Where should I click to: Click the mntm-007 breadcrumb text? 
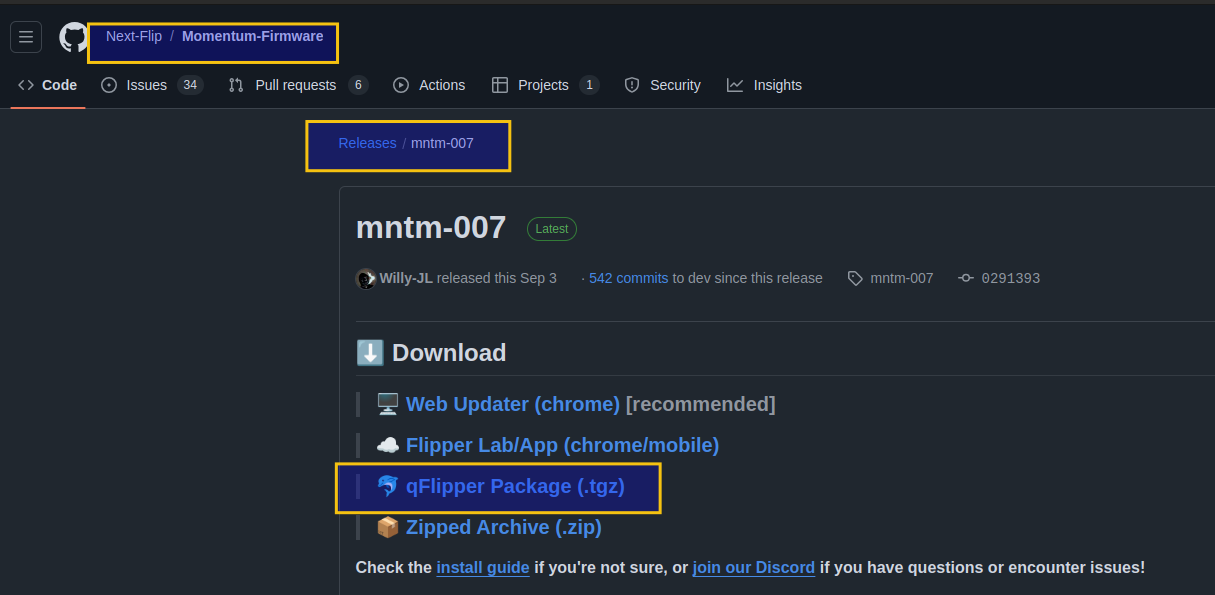pyautogui.click(x=442, y=143)
